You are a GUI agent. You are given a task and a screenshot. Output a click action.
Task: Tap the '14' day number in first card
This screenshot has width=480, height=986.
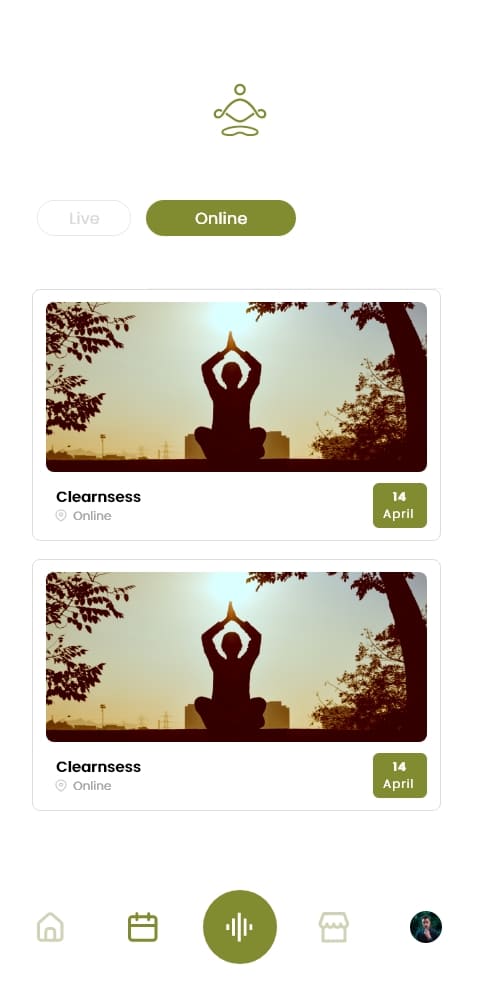coord(399,497)
